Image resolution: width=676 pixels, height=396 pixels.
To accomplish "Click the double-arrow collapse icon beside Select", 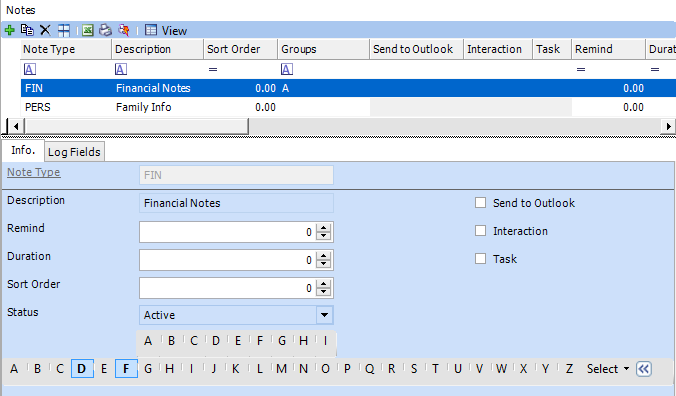I will 644,369.
